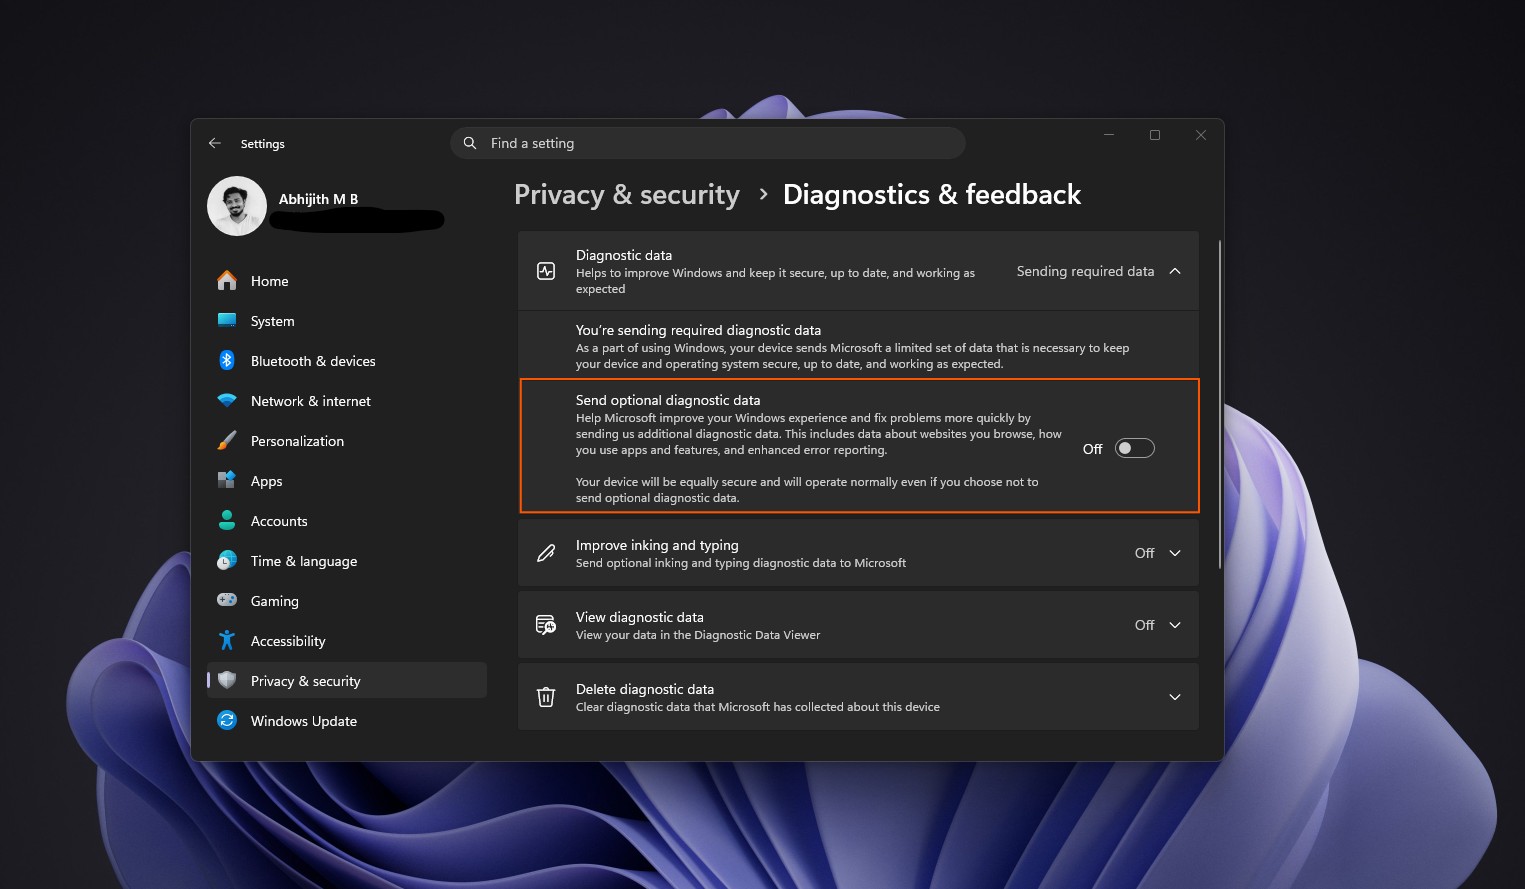Expand the View diagnostic data chevron
Viewport: 1525px width, 889px height.
point(1175,625)
